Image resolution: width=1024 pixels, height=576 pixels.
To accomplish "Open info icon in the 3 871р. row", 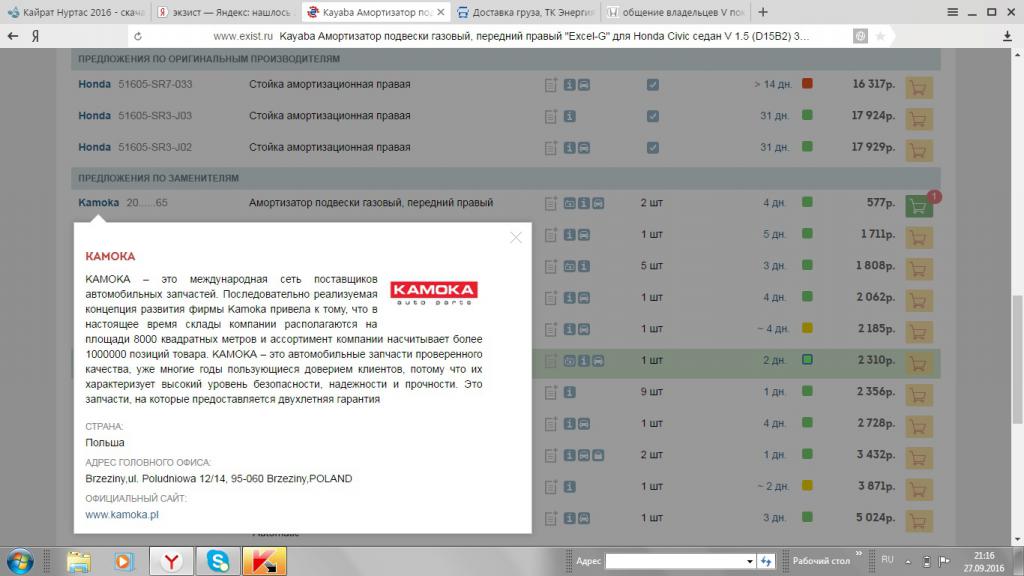I will pyautogui.click(x=569, y=487).
